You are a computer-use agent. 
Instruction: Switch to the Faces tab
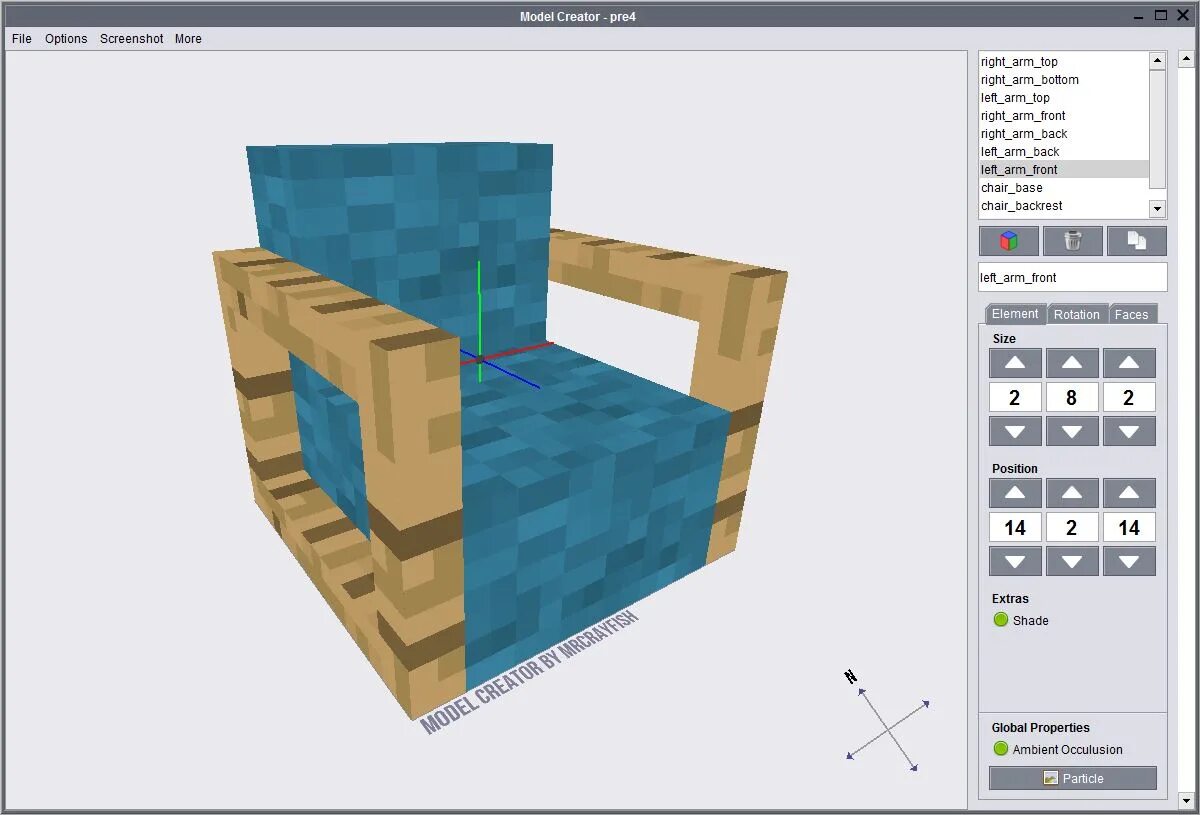(1132, 314)
